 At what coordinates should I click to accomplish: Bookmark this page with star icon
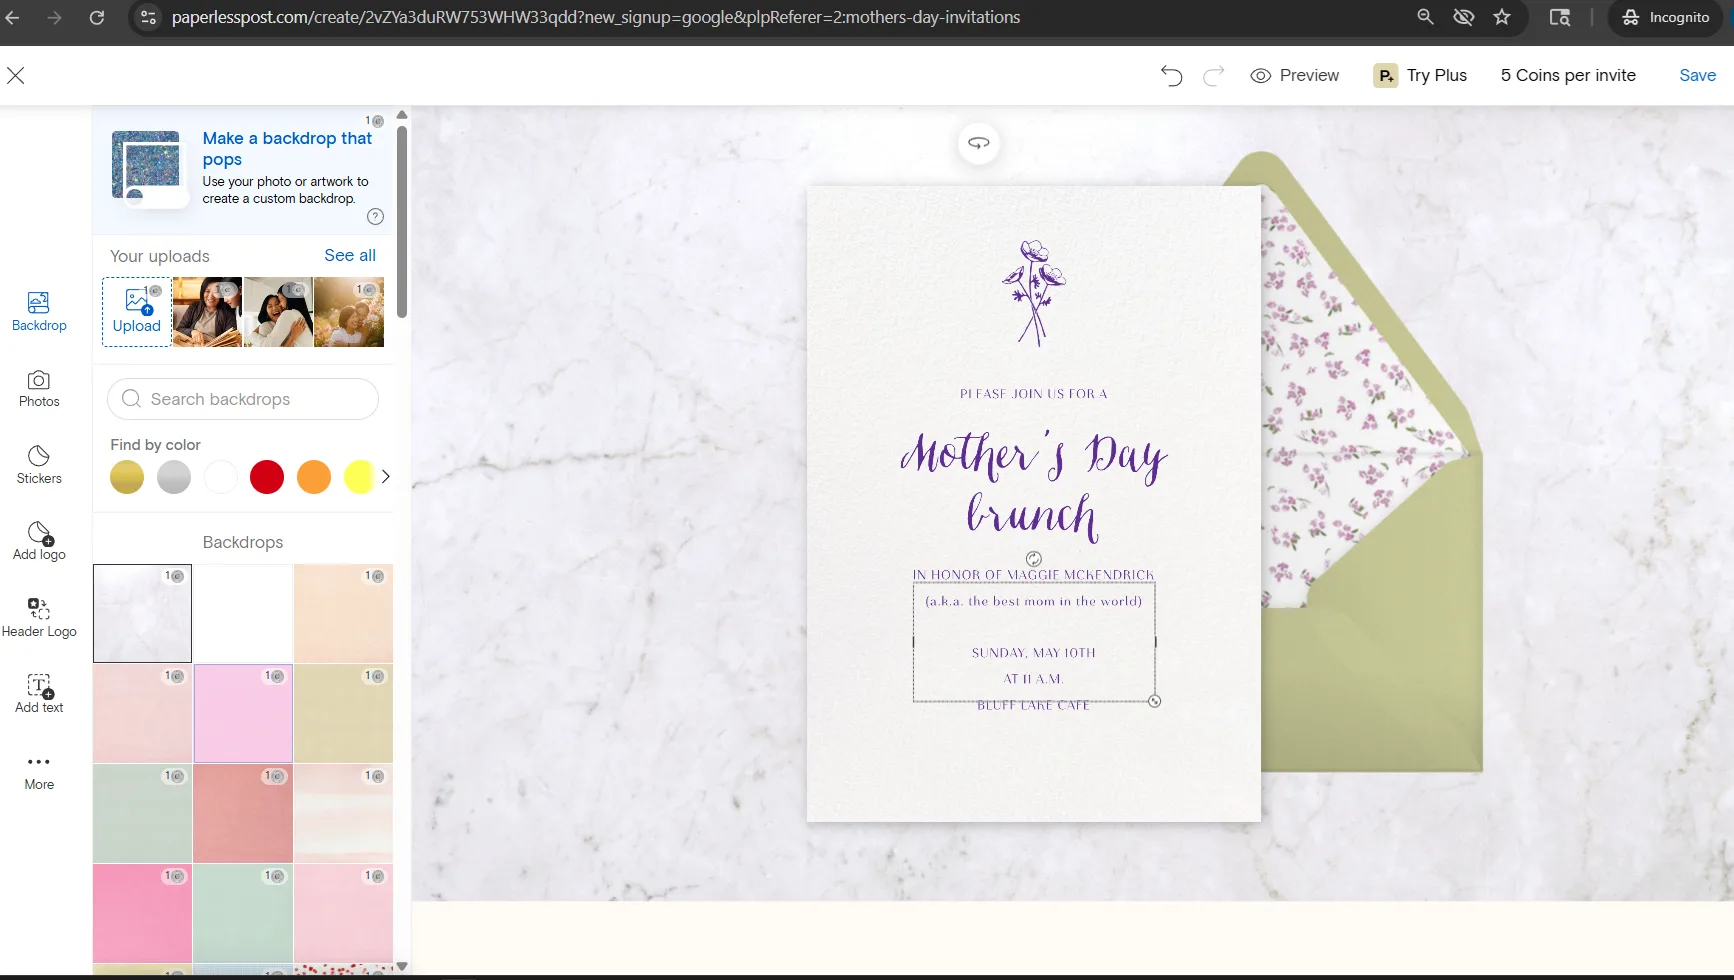point(1502,17)
